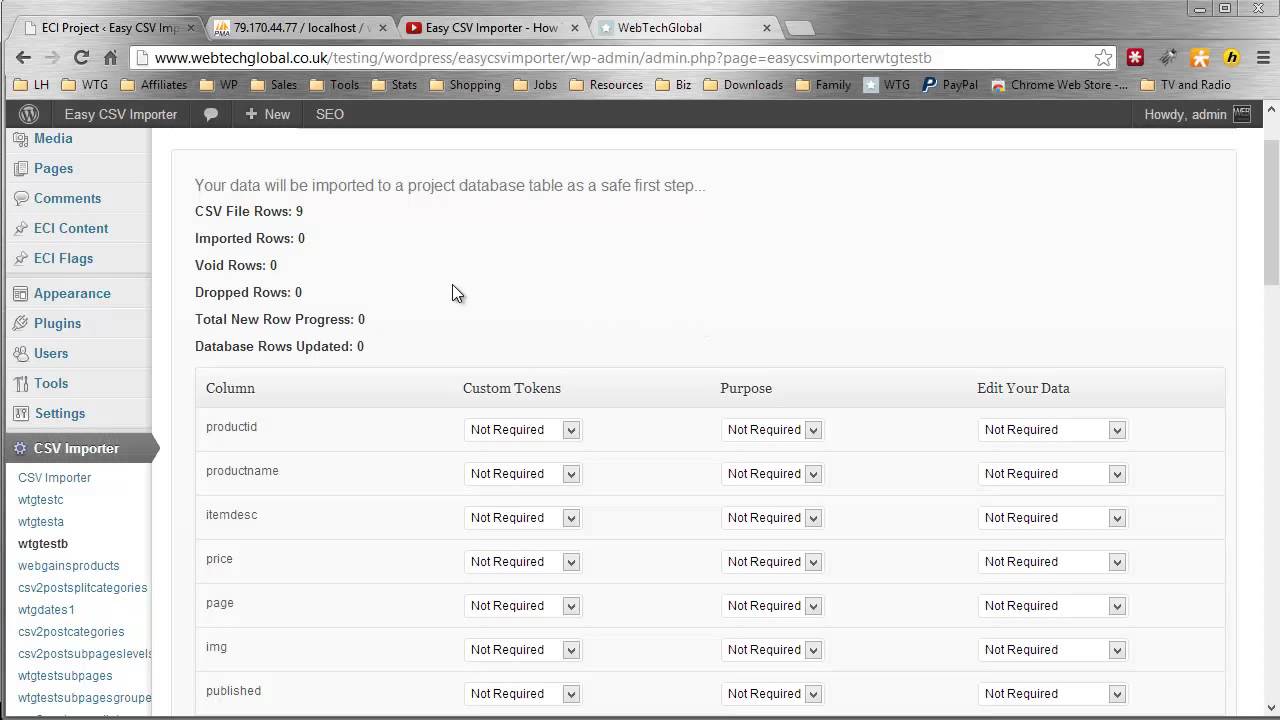Open a new browser tab
Image resolution: width=1280 pixels, height=720 pixels.
[799, 28]
